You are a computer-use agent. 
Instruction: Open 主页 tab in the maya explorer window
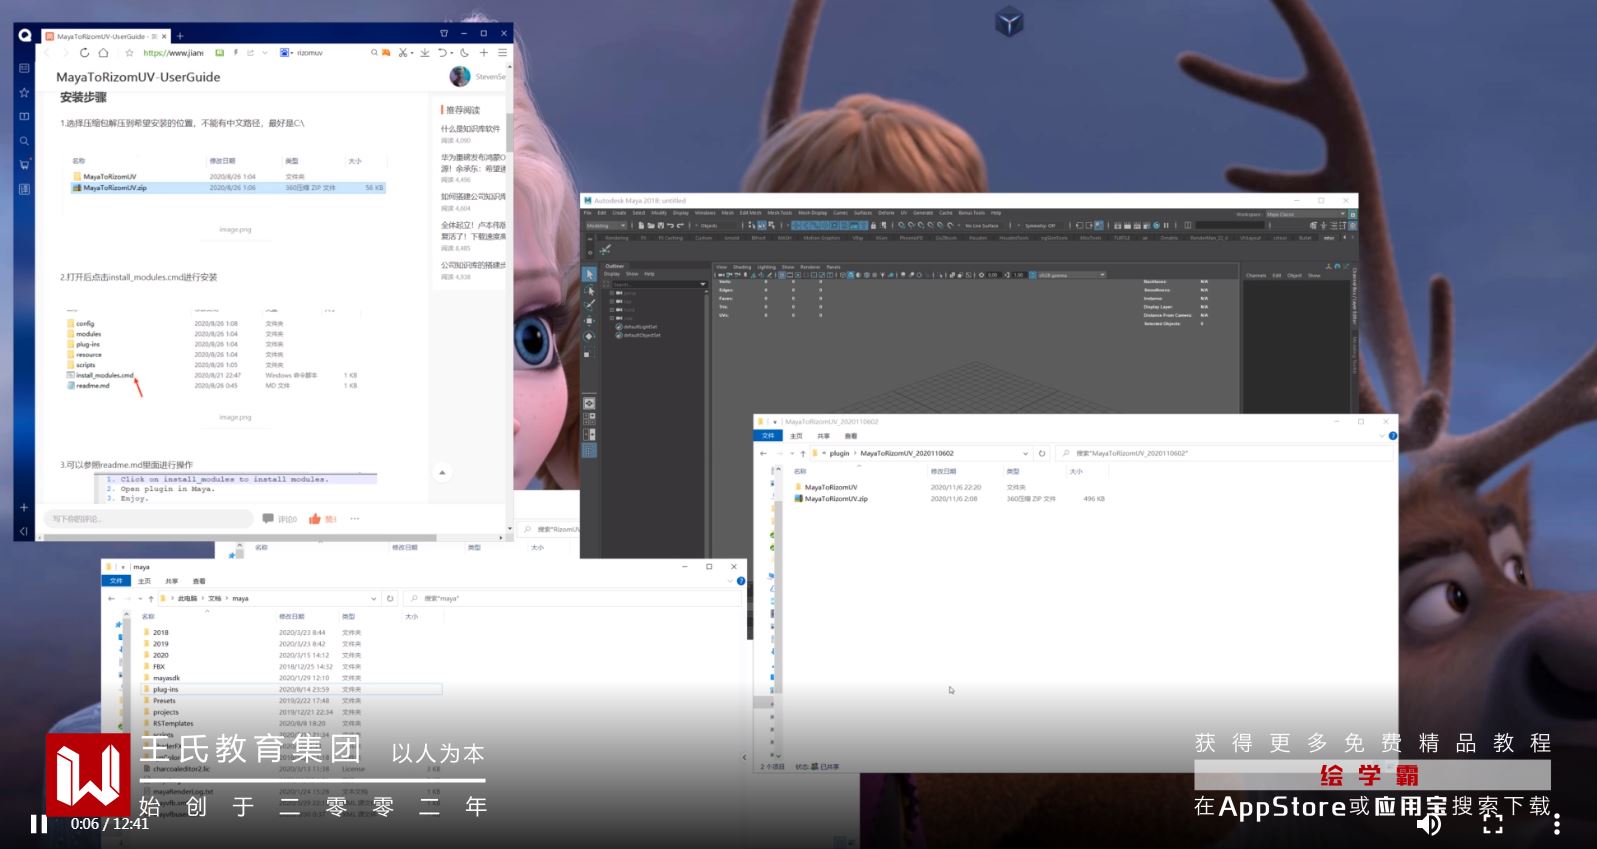(144, 581)
